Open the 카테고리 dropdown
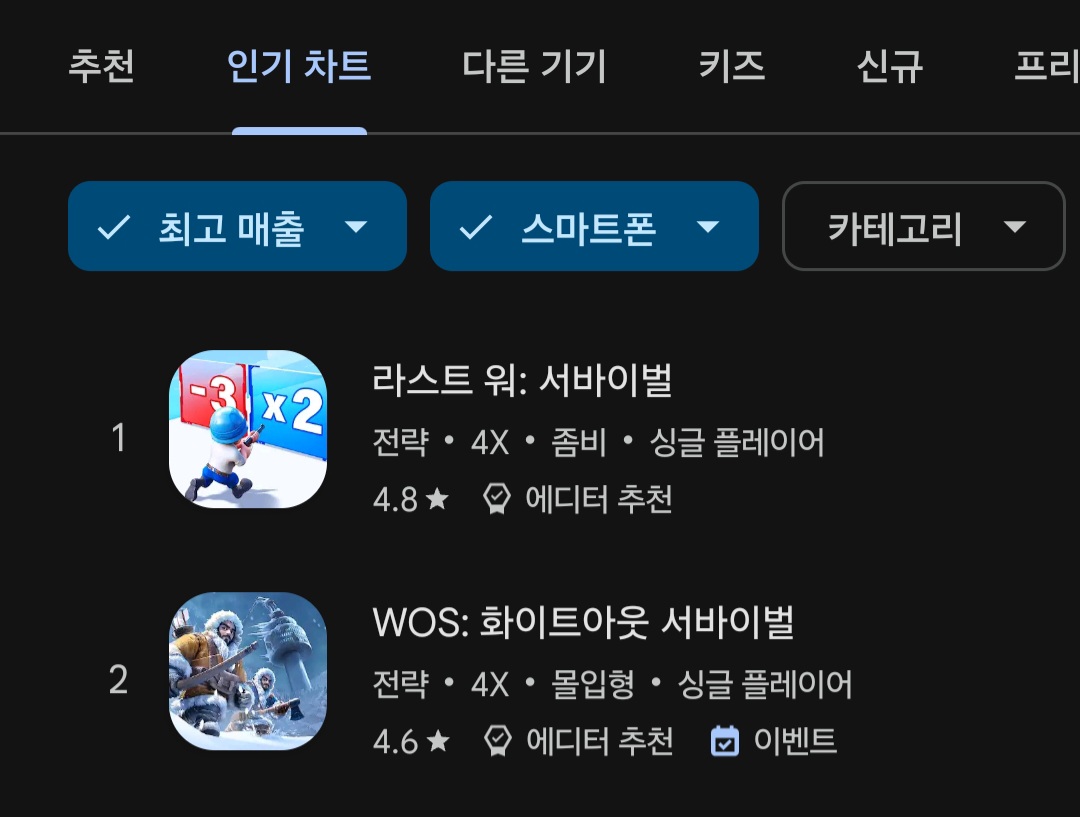The image size is (1080, 817). (924, 226)
